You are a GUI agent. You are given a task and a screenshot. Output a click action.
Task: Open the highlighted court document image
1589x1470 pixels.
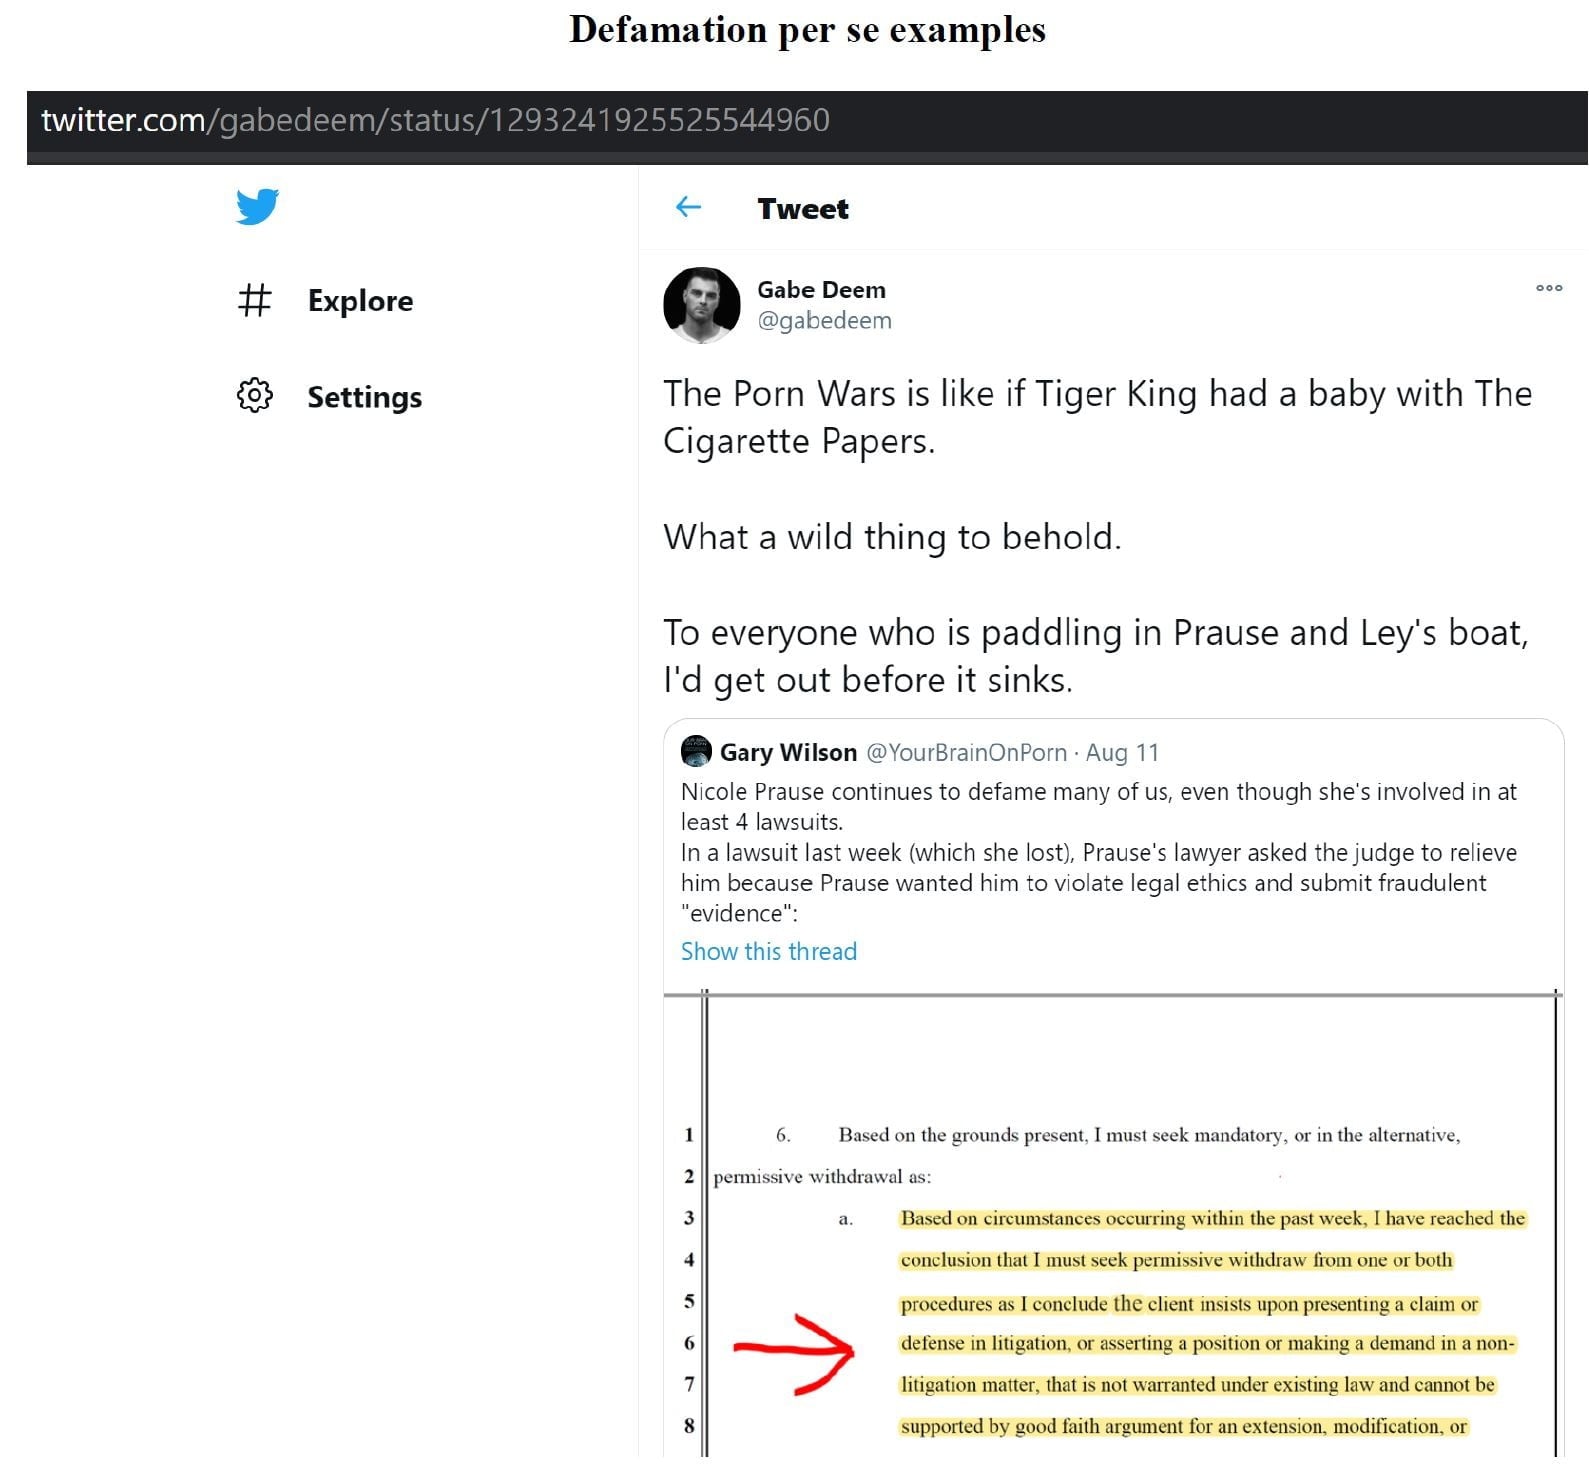[1113, 1223]
